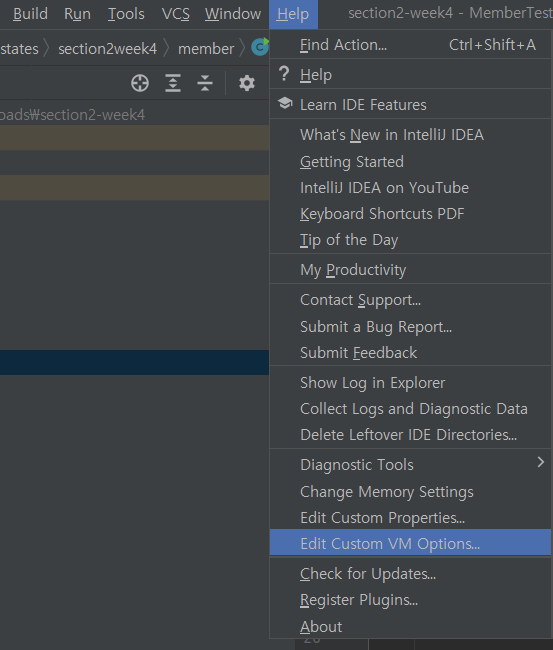Click the section2week4 breadcrumb segment
This screenshot has width=553, height=650.
click(x=107, y=49)
